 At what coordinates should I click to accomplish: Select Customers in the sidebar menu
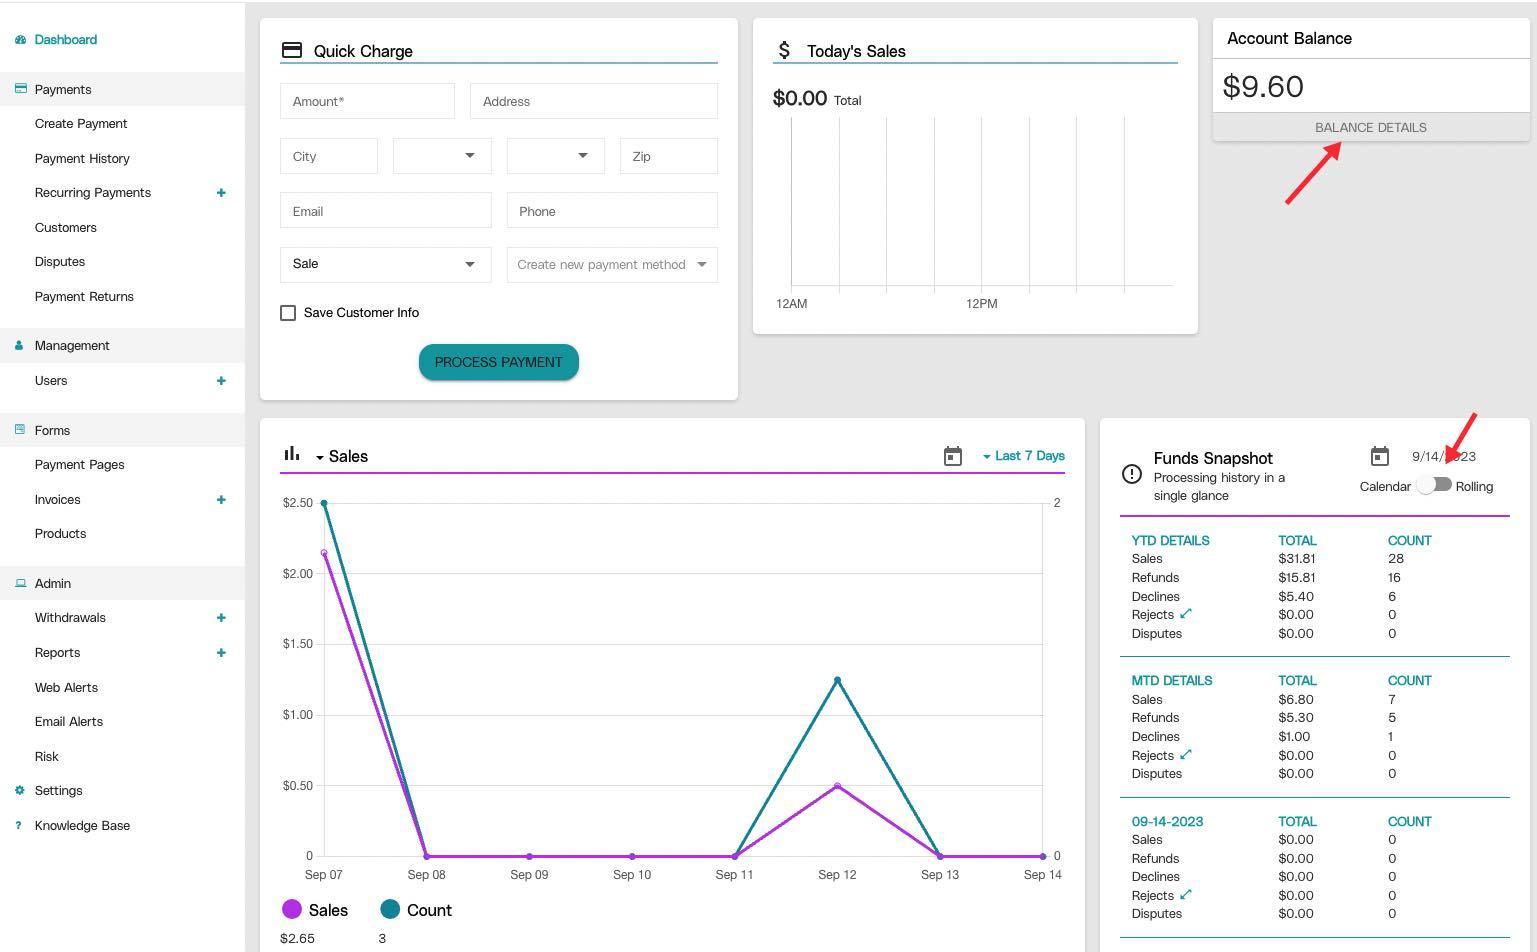click(x=66, y=227)
